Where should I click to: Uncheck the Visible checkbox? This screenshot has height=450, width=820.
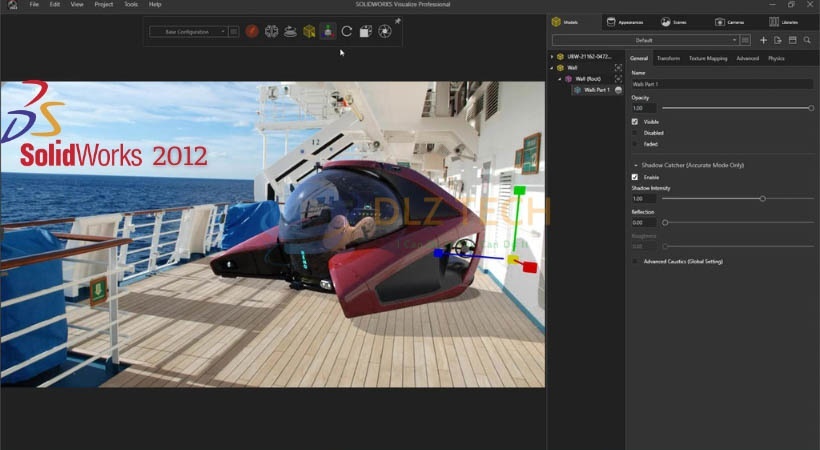(635, 122)
